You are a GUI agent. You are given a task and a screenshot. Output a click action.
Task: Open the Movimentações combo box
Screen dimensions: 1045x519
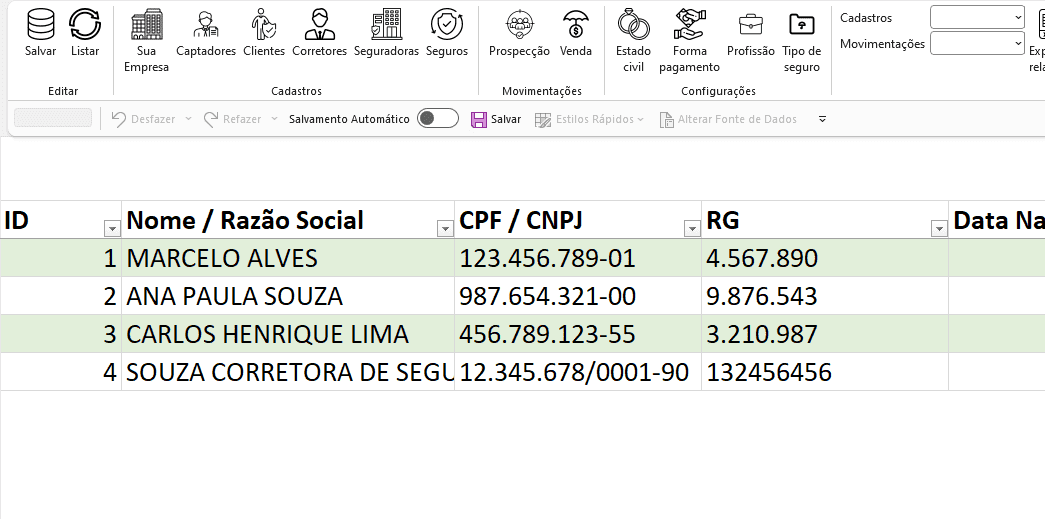[977, 44]
